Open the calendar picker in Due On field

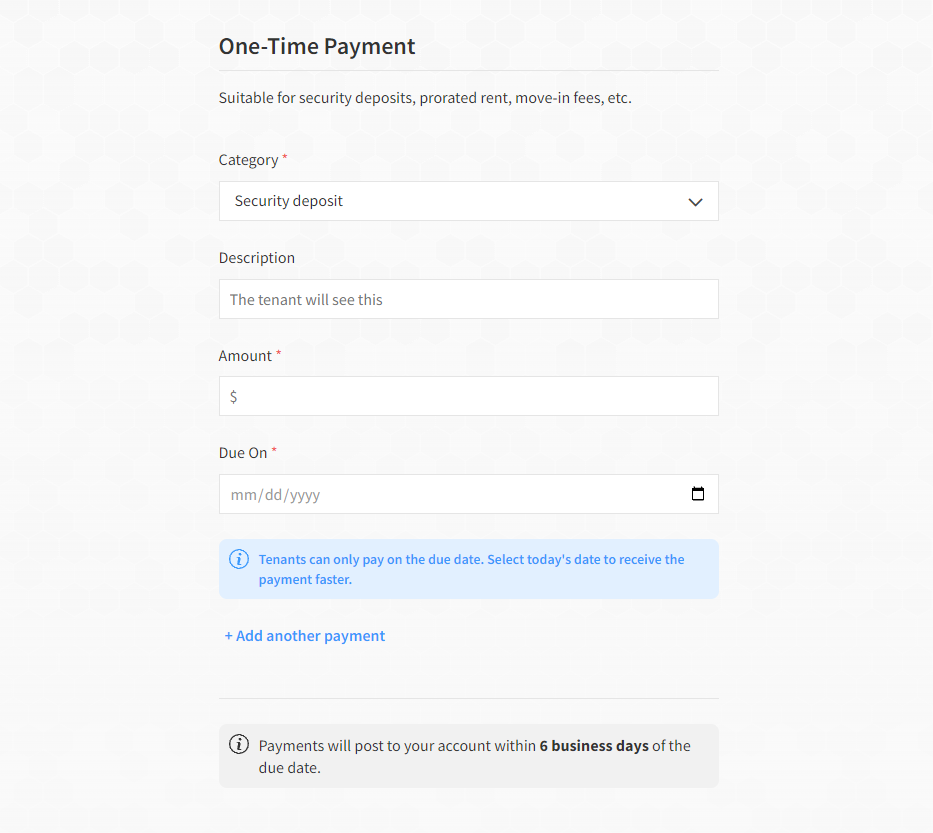pyautogui.click(x=697, y=494)
